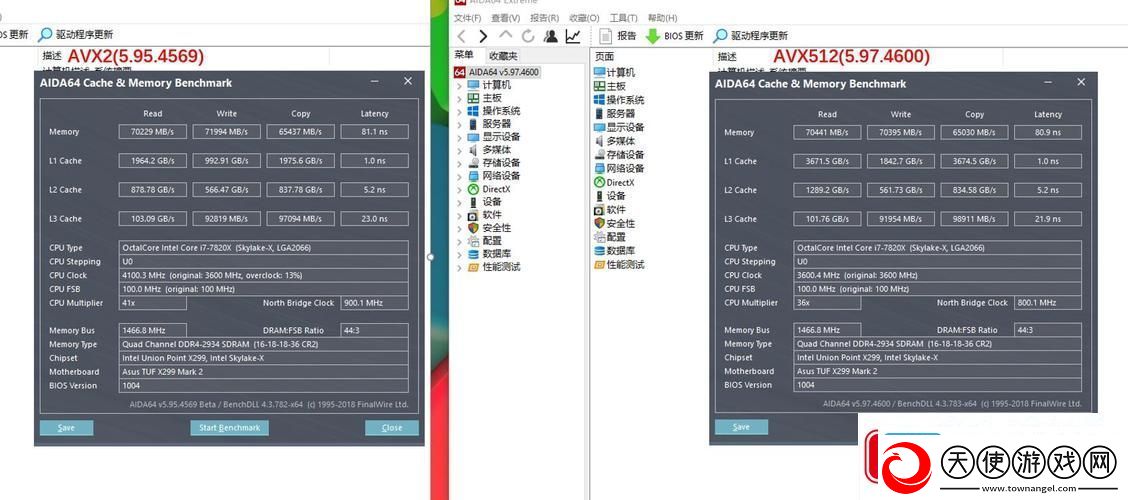Viewport: 1128px width, 500px height.
Task: Open 报告 from the toolbar
Action: pos(618,36)
